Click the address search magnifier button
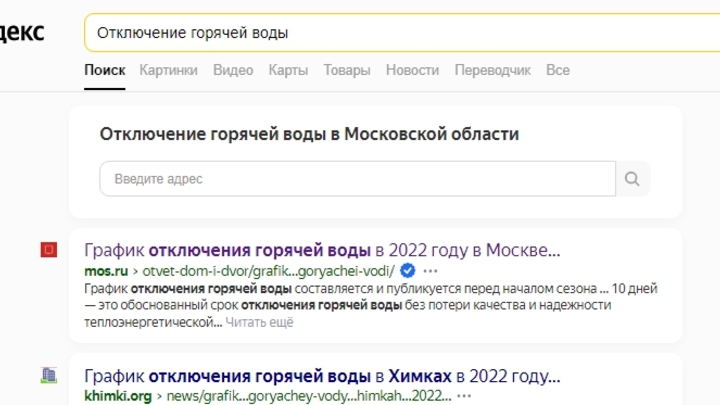 [632, 179]
